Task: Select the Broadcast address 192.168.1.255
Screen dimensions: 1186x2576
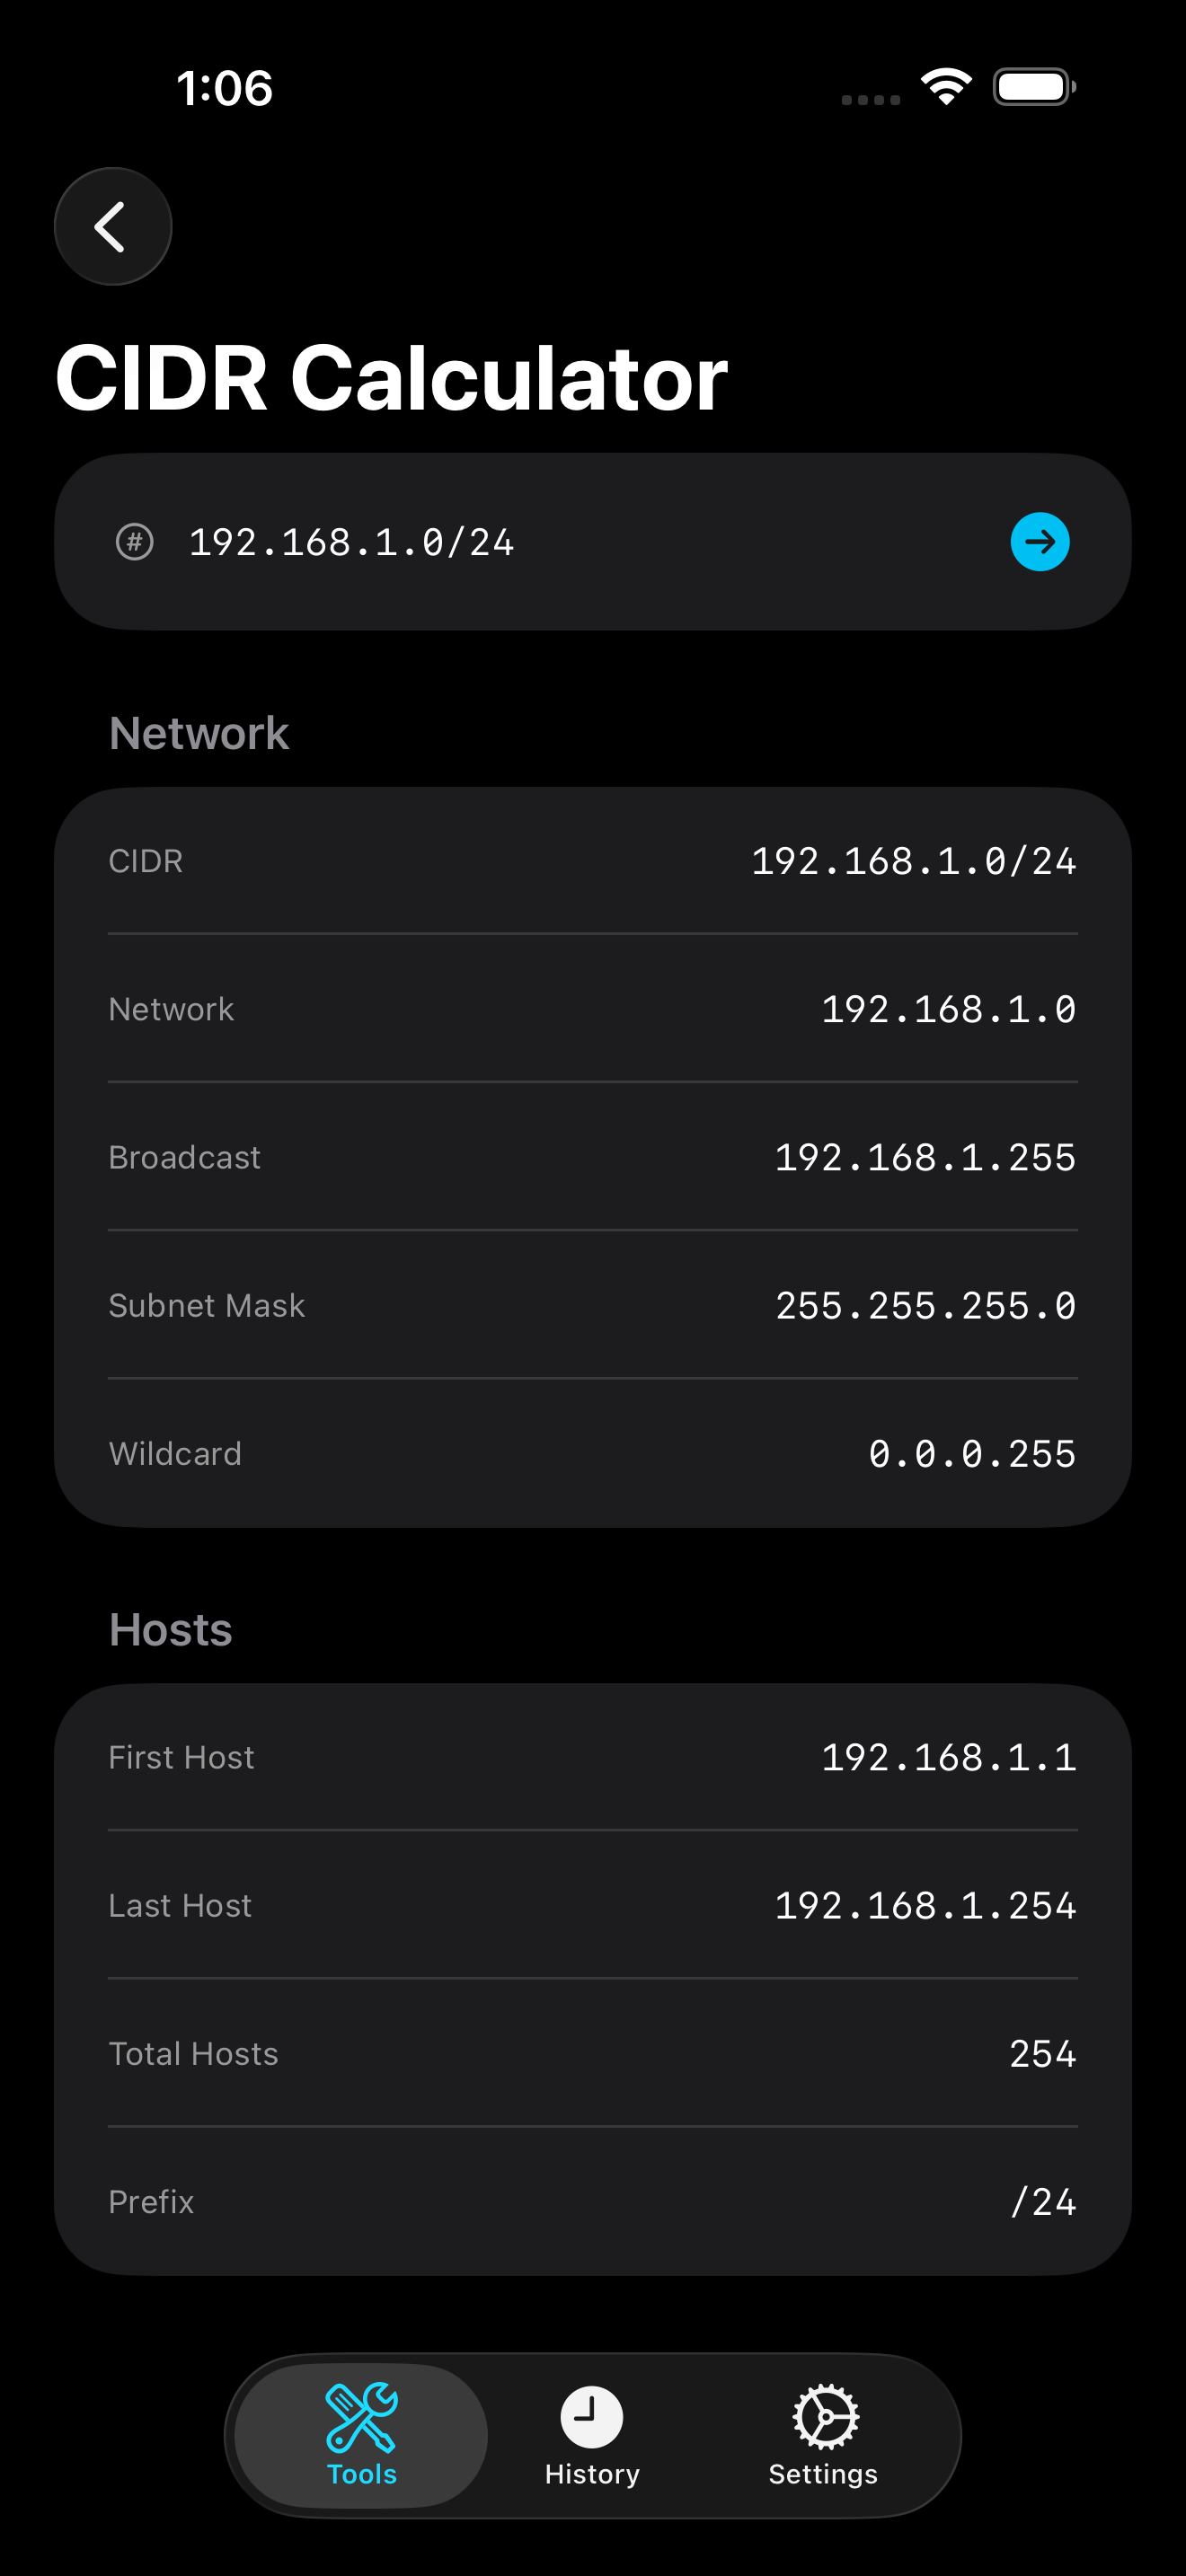Action: (925, 1157)
